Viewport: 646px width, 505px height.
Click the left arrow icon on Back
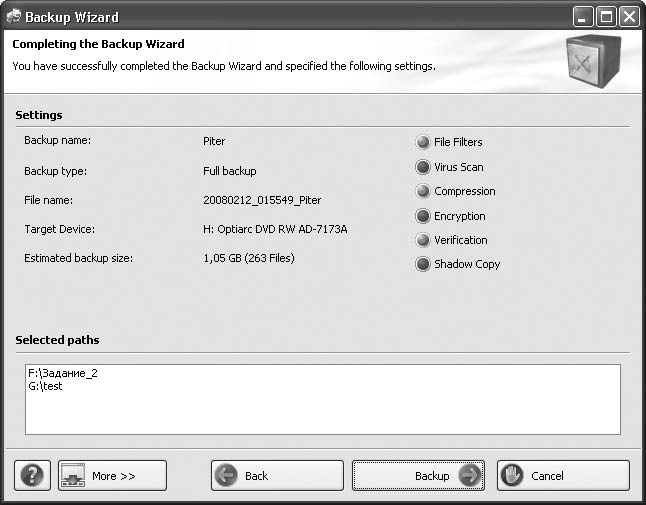226,476
